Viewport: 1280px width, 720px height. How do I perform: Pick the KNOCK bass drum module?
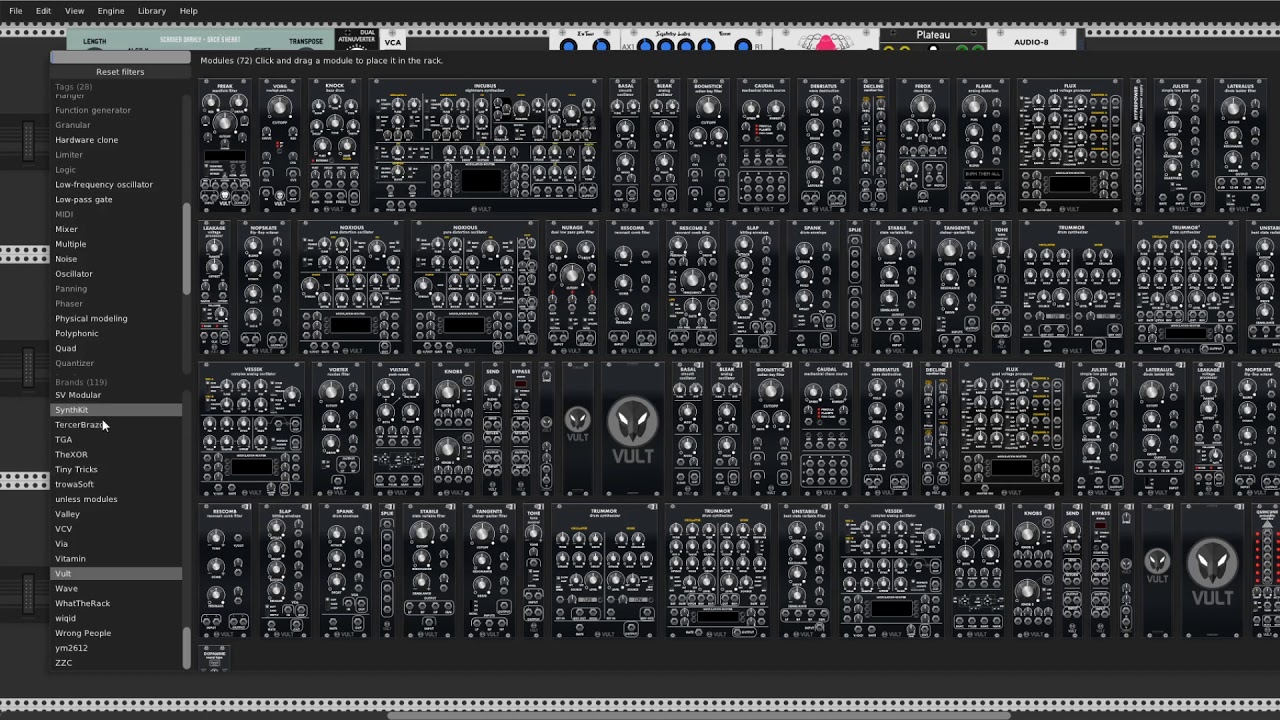334,147
